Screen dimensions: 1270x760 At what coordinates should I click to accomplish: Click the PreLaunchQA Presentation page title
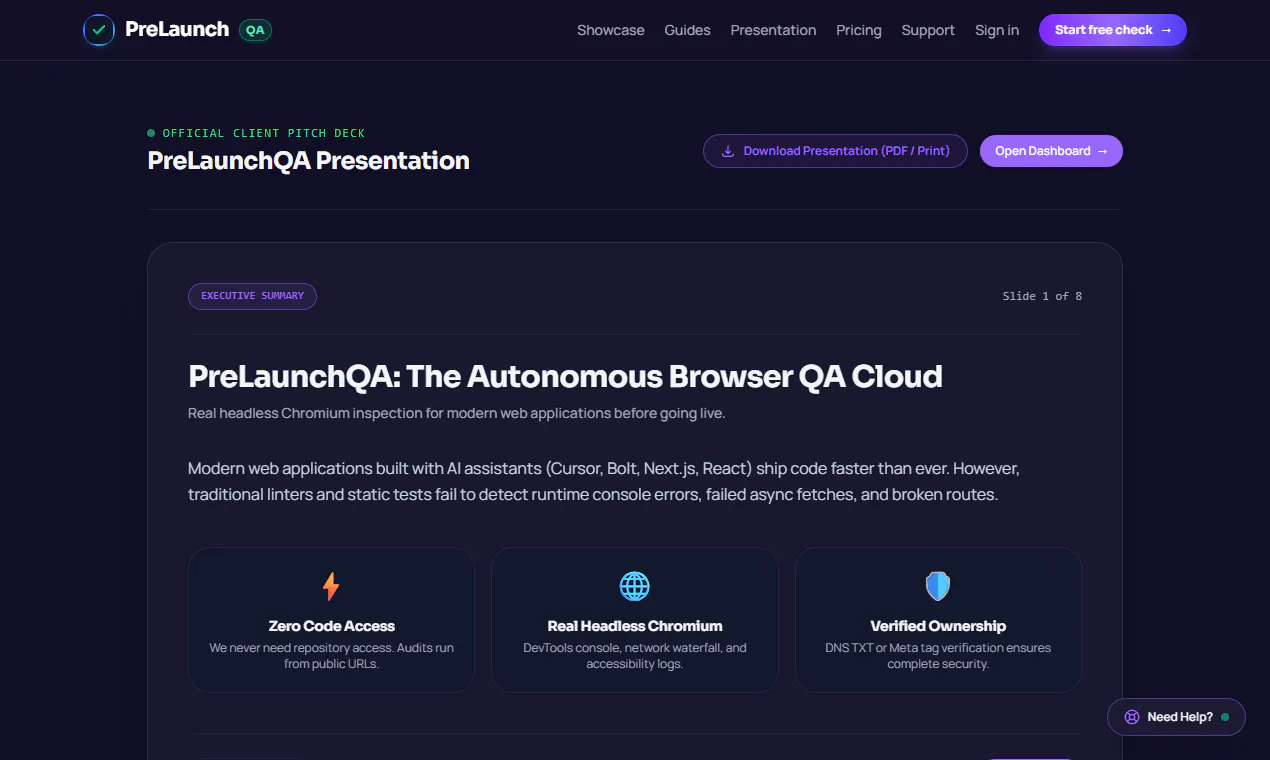pyautogui.click(x=308, y=161)
